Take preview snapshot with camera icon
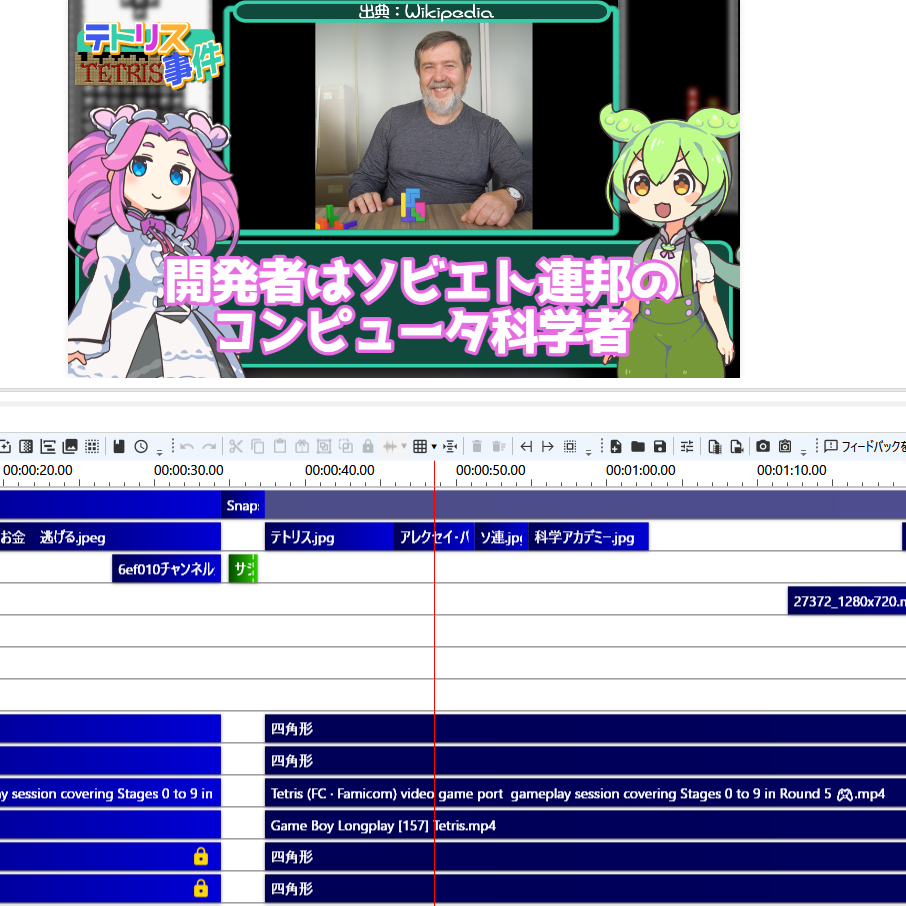This screenshot has width=906, height=906. [763, 446]
